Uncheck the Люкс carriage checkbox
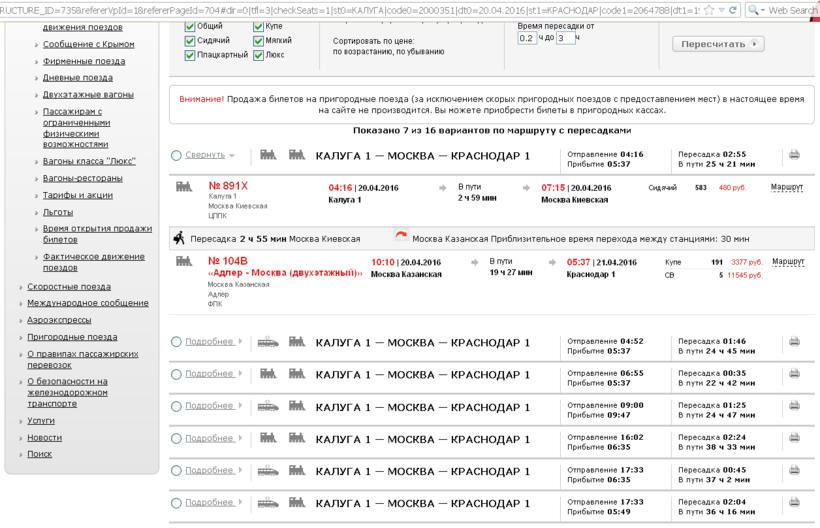The image size is (820, 528). pyautogui.click(x=259, y=55)
